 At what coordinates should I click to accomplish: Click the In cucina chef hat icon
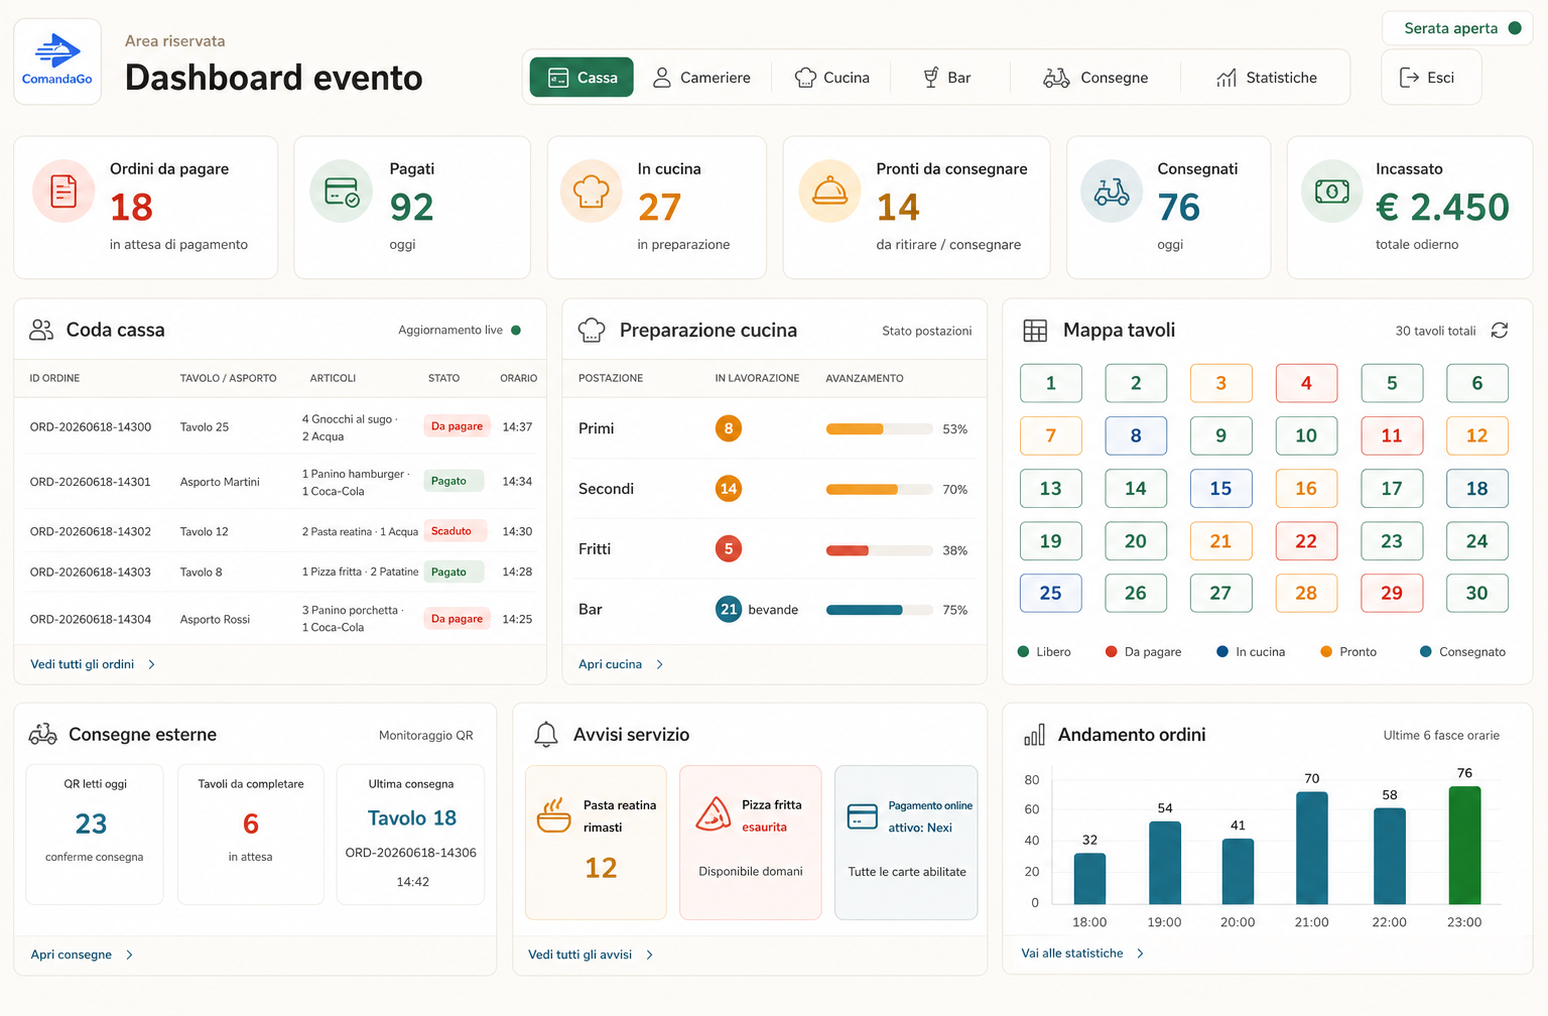[x=591, y=190]
